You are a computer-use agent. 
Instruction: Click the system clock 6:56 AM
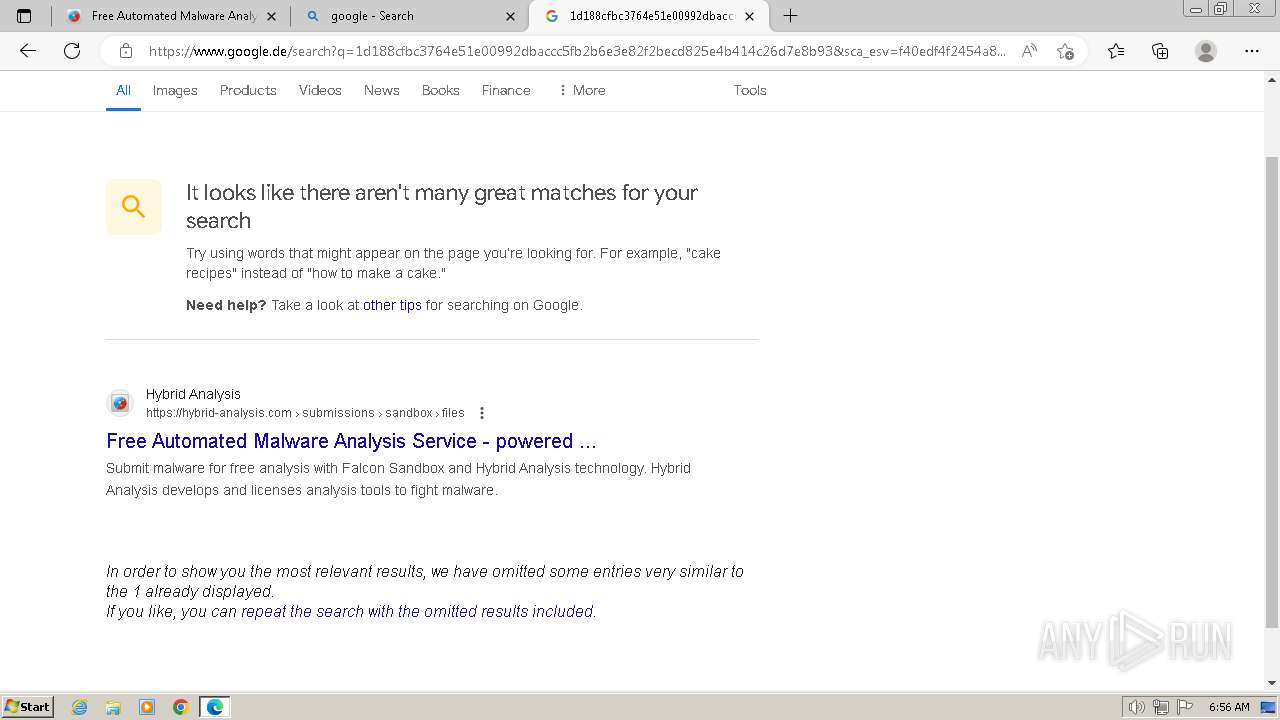[x=1229, y=707]
